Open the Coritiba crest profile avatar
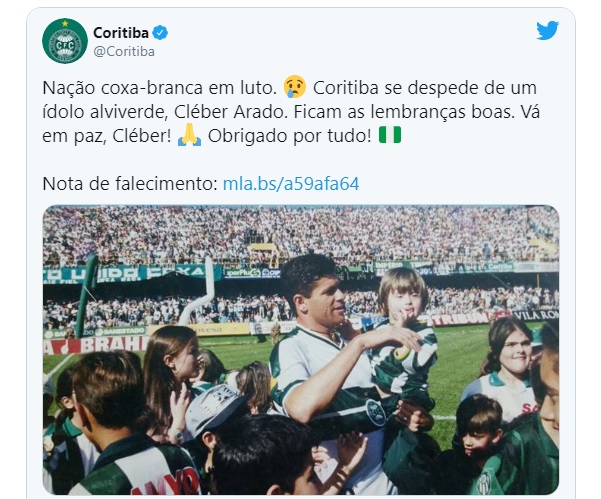Screen dimensions: 601x499 65,41
